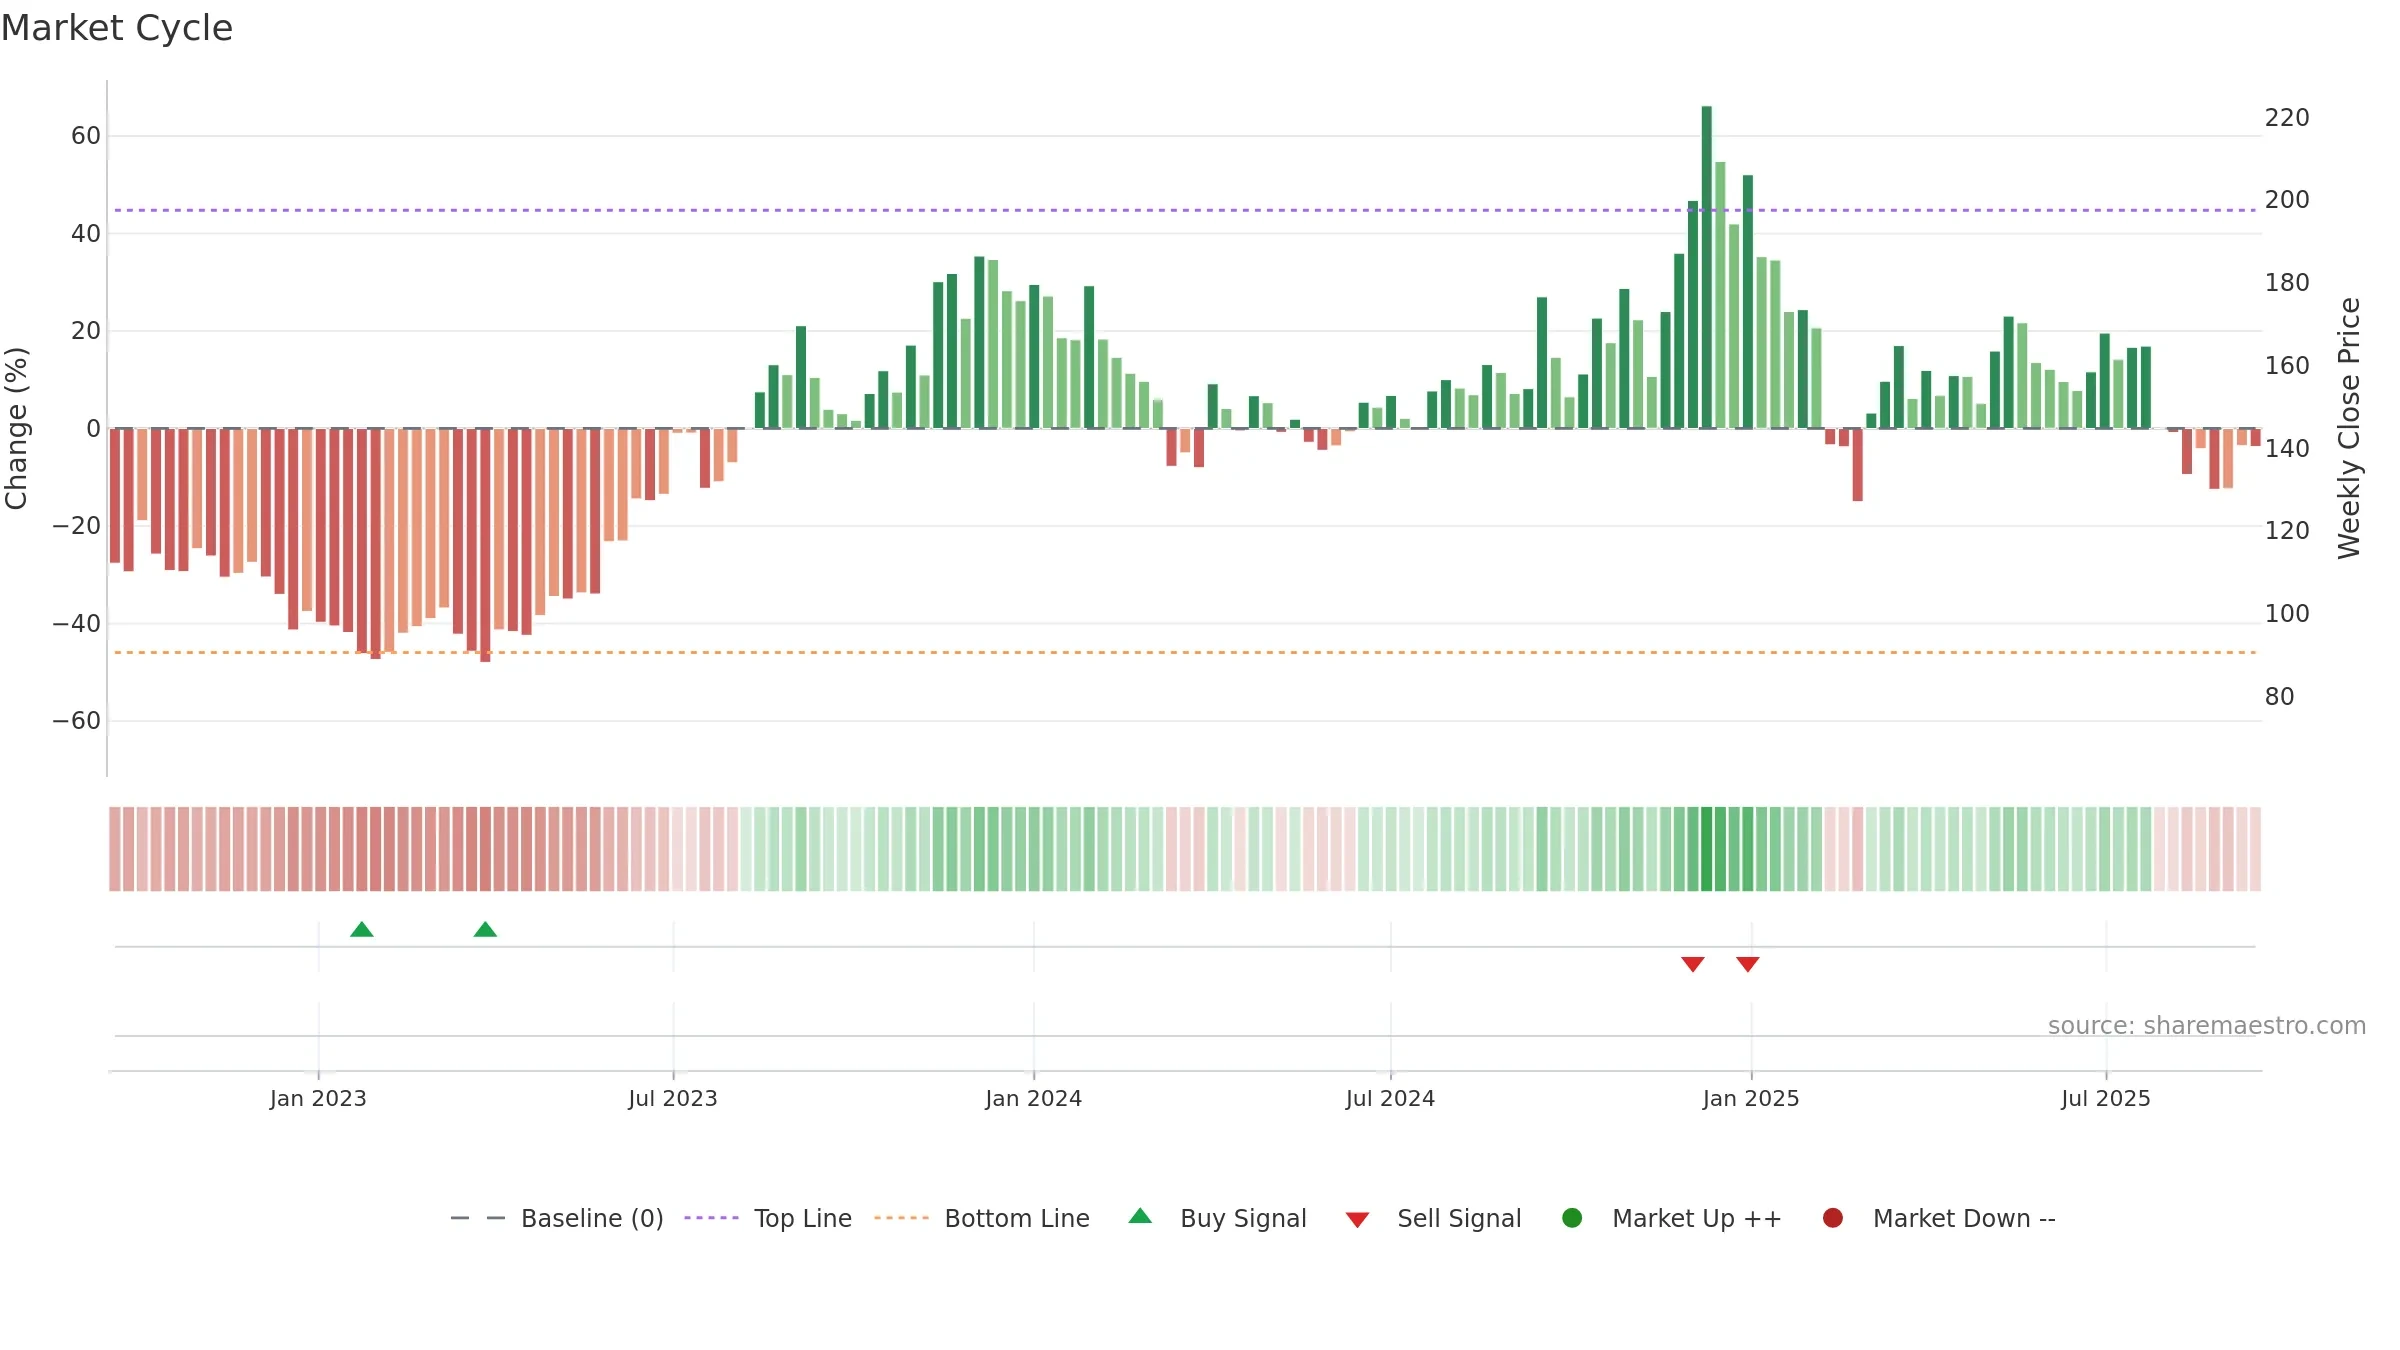Click the leftmost heatmap strip cell
The width and height of the screenshot is (2400, 1350).
pyautogui.click(x=115, y=849)
